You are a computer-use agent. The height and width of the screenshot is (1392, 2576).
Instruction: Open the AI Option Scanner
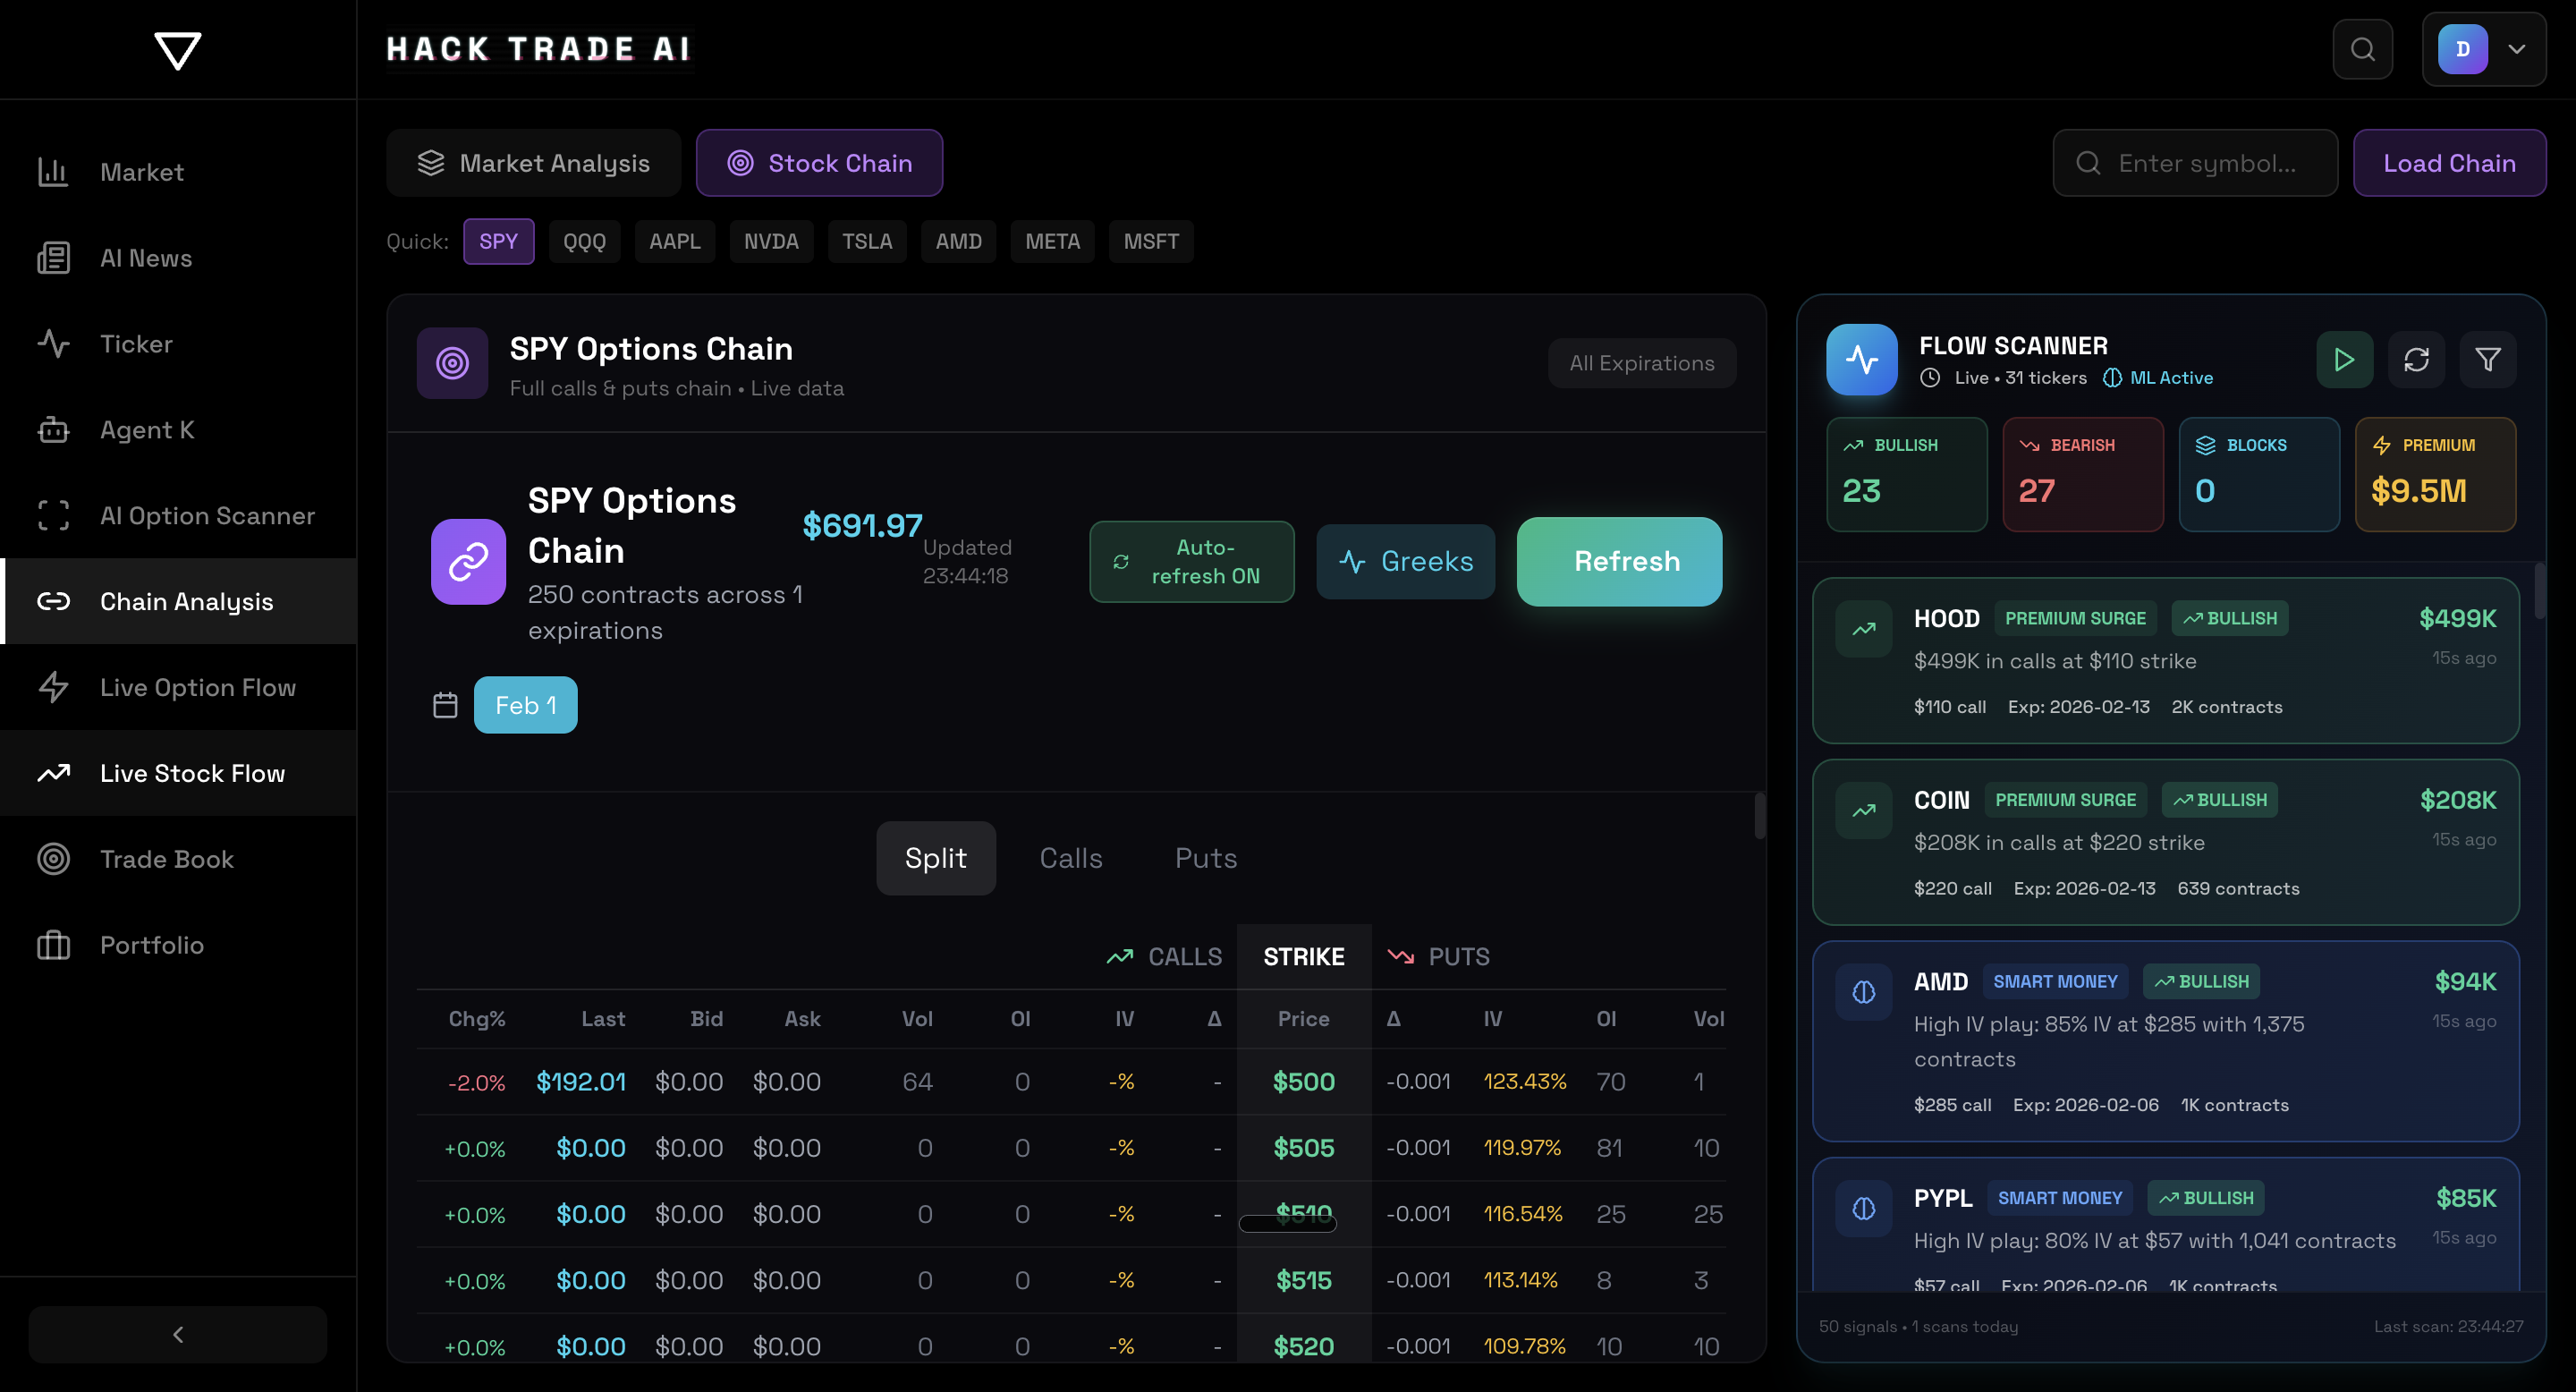click(207, 515)
